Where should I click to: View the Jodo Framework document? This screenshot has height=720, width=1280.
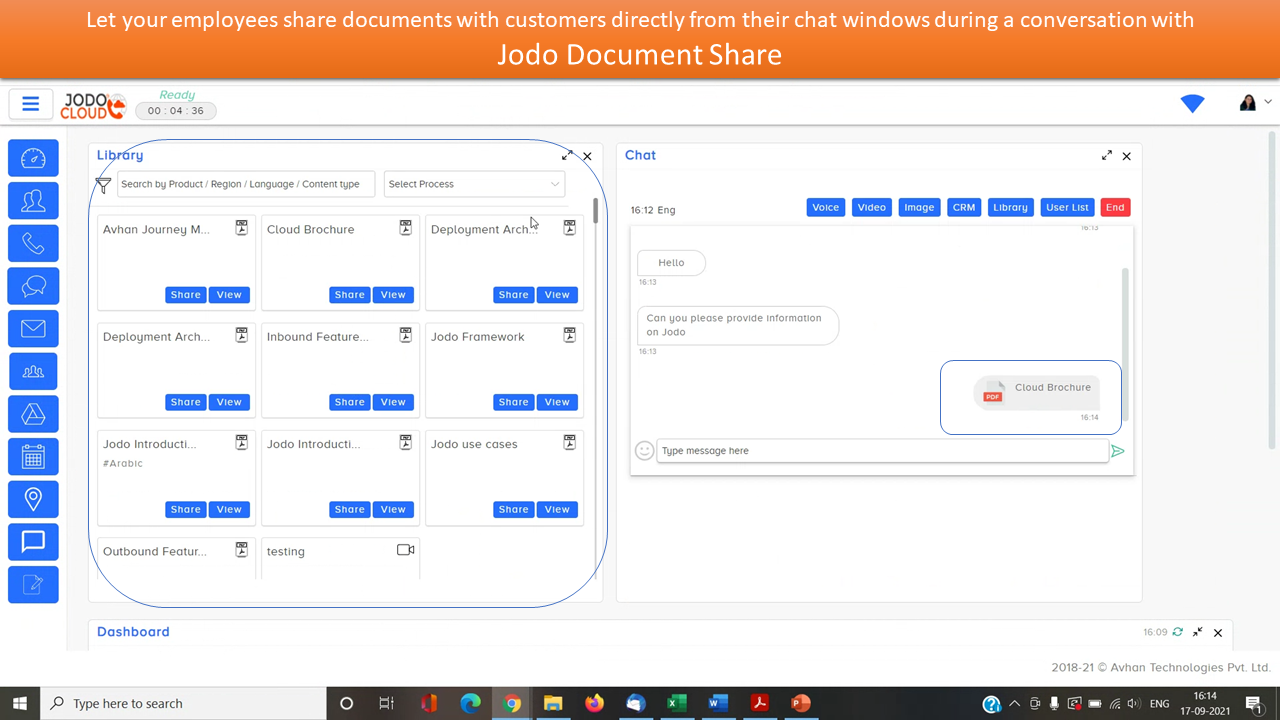(x=557, y=402)
